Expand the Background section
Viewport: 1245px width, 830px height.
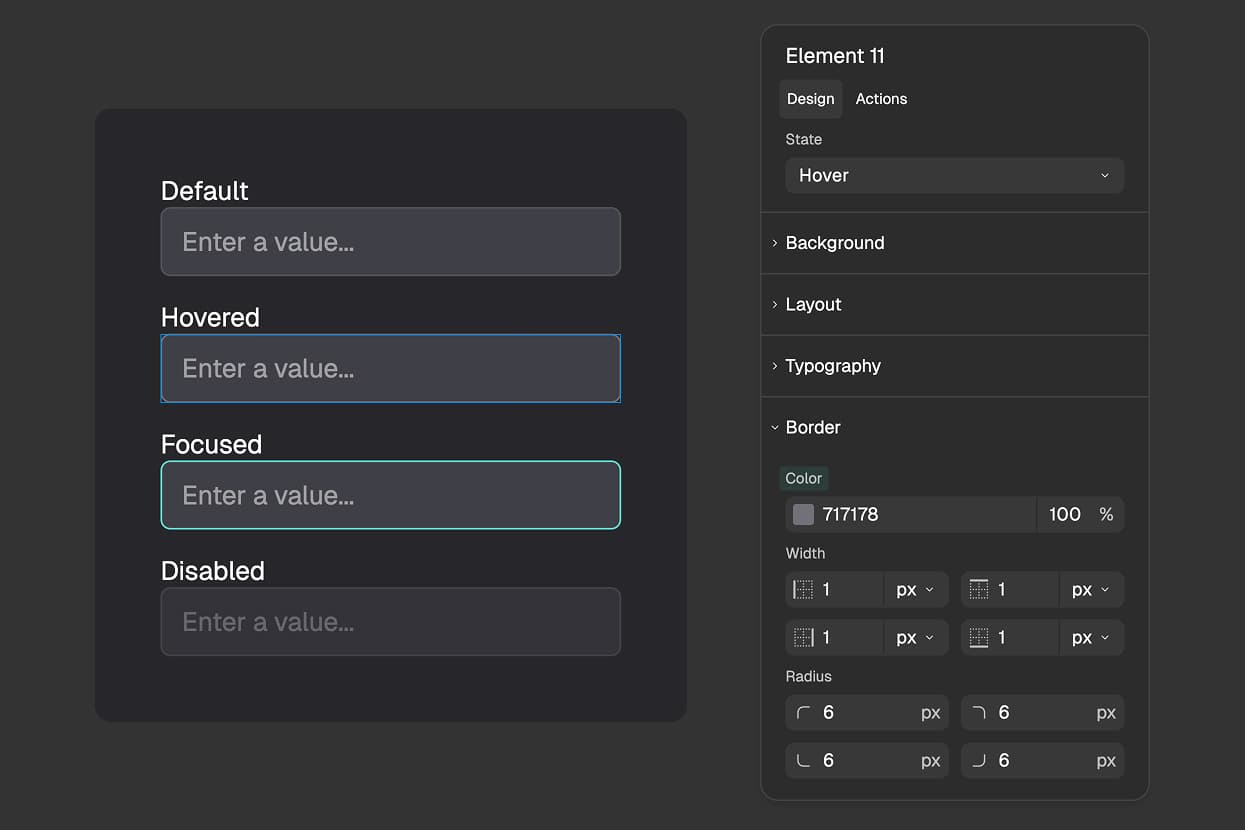tap(835, 242)
